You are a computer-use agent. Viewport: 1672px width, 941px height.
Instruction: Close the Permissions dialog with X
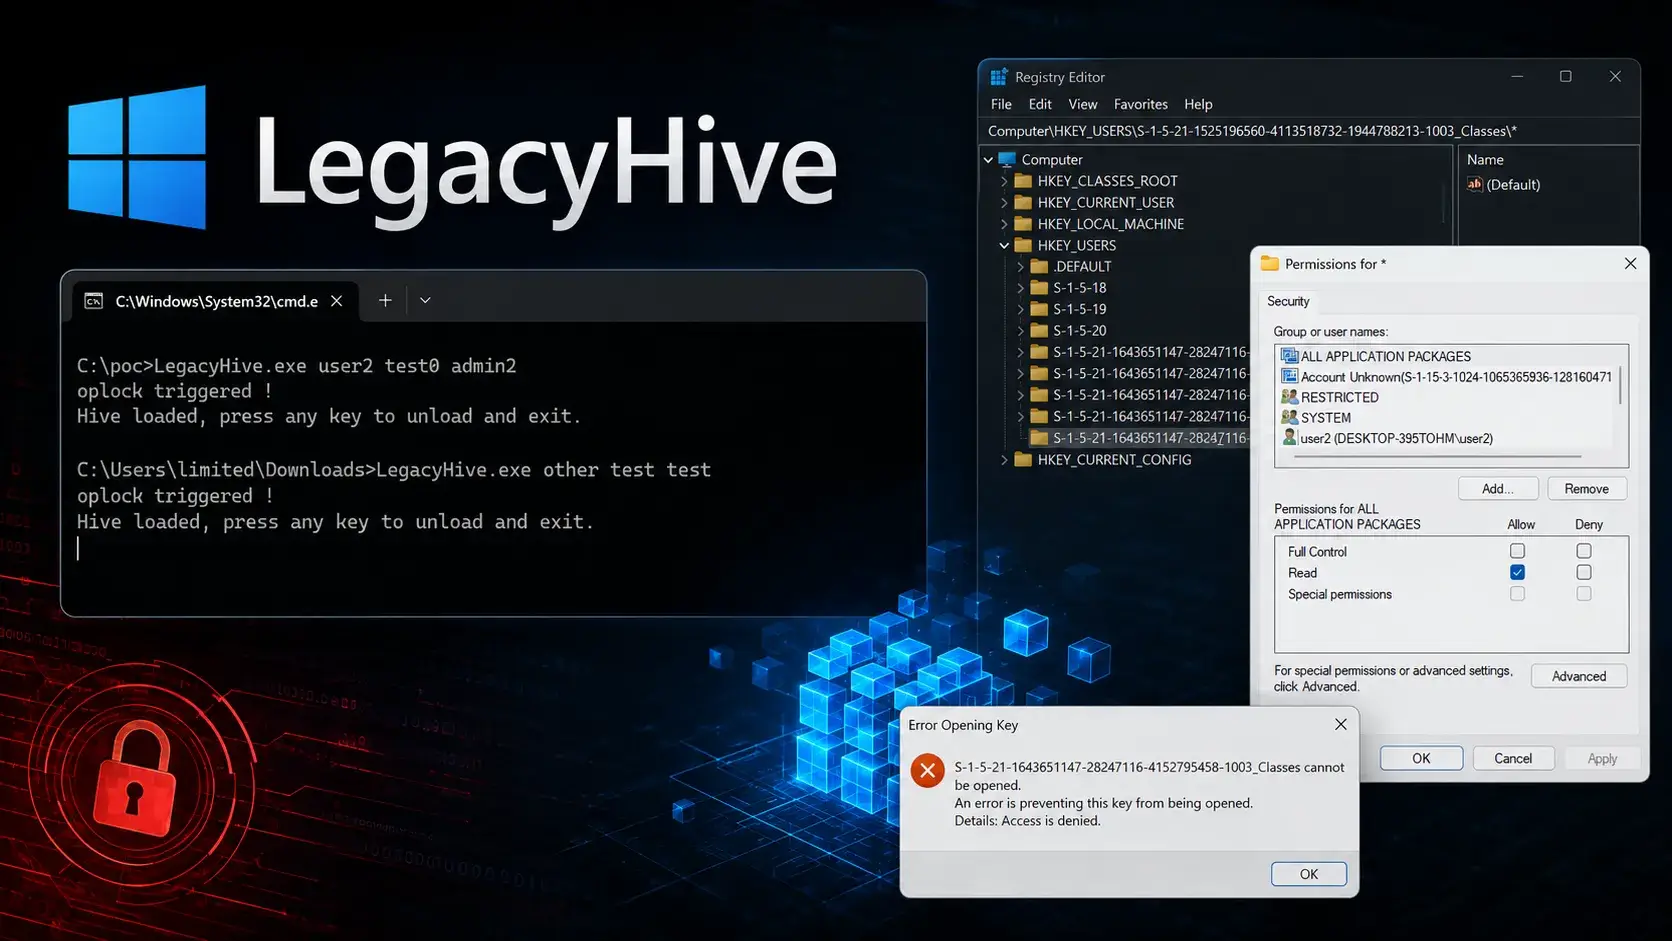[1631, 263]
